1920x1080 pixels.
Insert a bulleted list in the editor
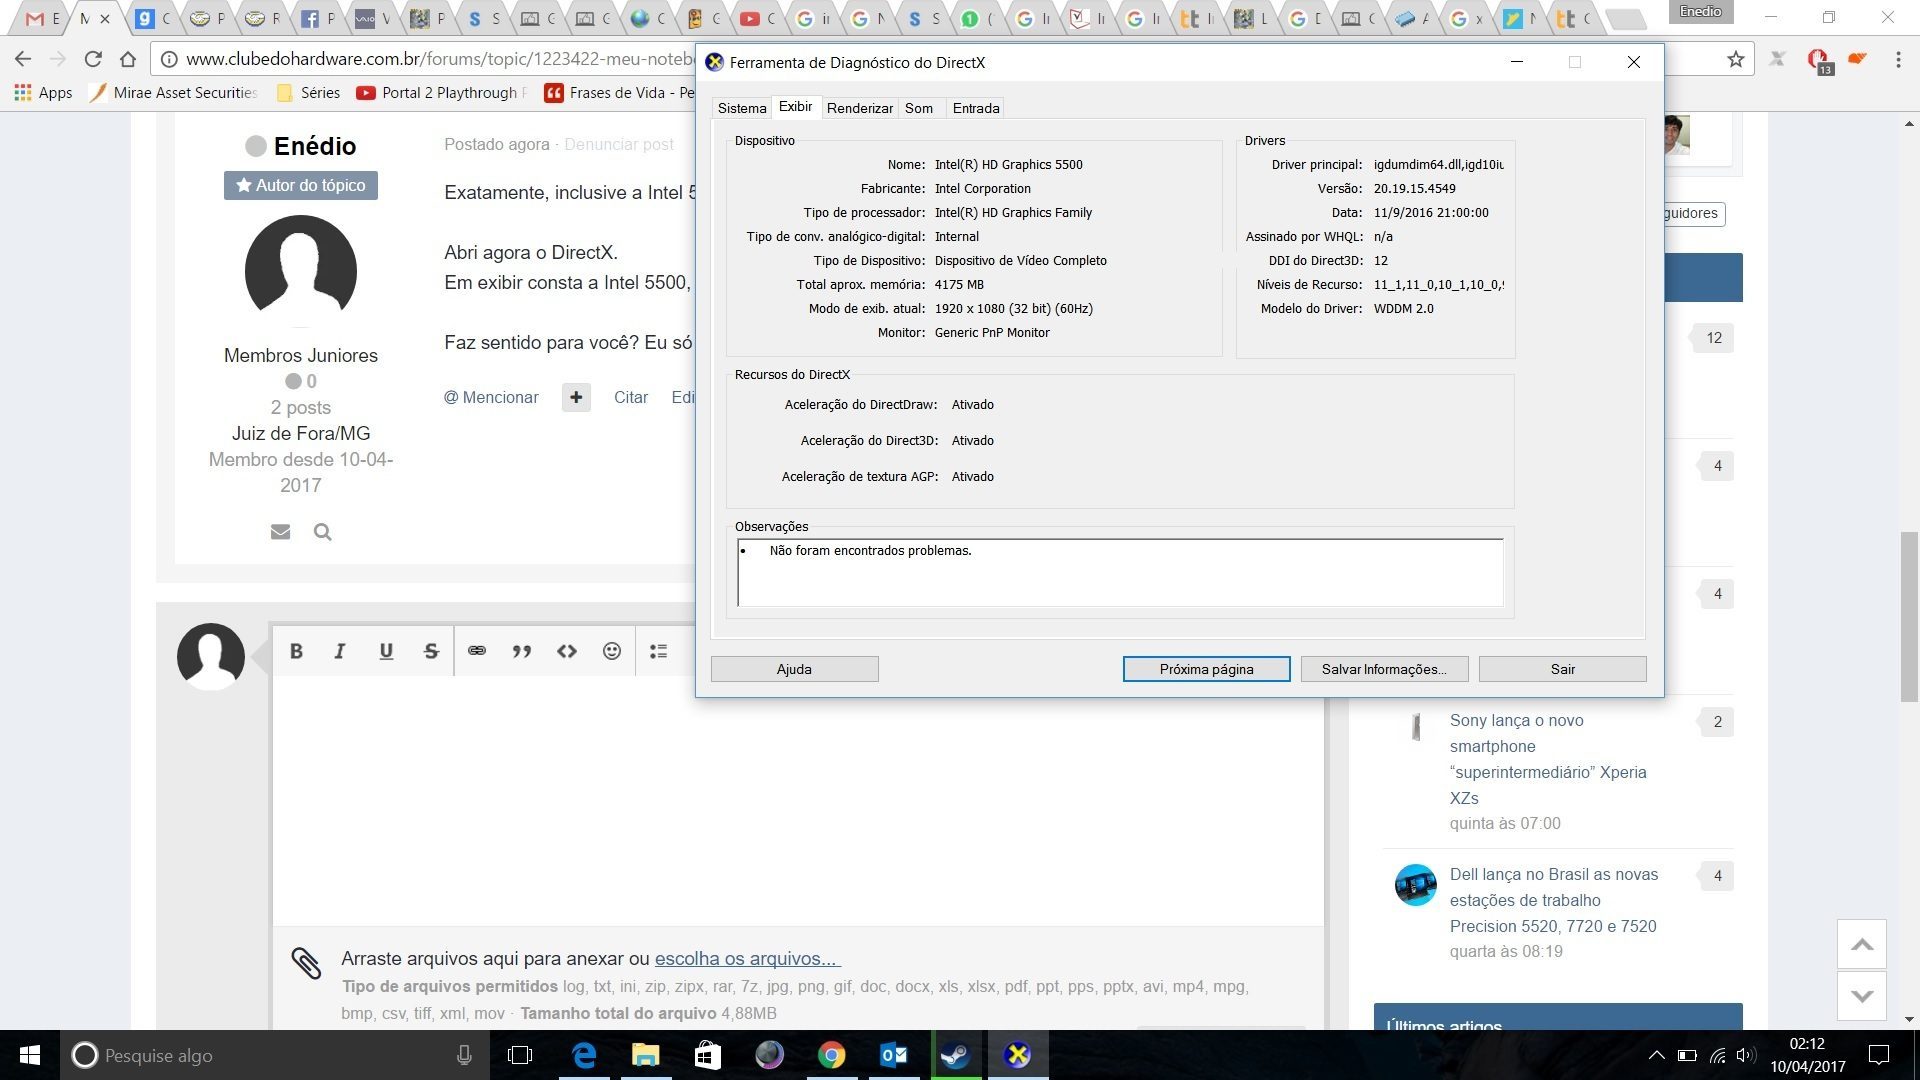pyautogui.click(x=658, y=651)
